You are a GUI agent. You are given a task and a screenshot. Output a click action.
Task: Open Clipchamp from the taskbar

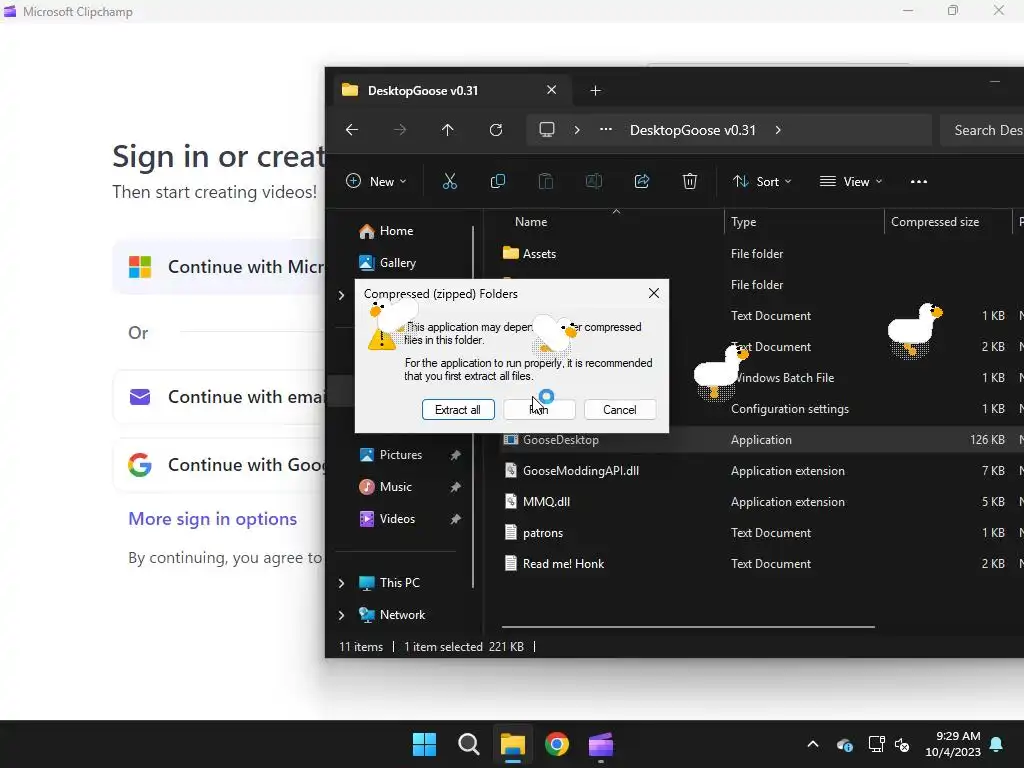[601, 744]
